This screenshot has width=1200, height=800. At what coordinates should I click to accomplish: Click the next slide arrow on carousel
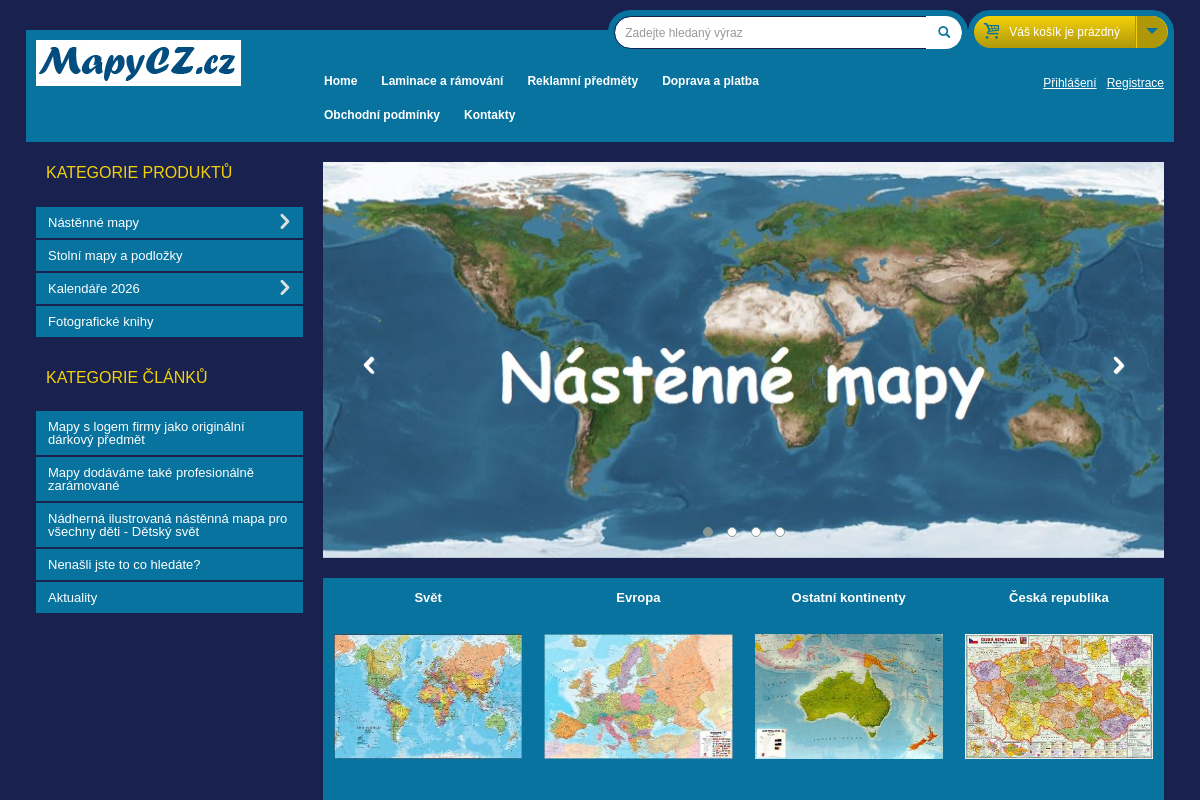[1118, 365]
